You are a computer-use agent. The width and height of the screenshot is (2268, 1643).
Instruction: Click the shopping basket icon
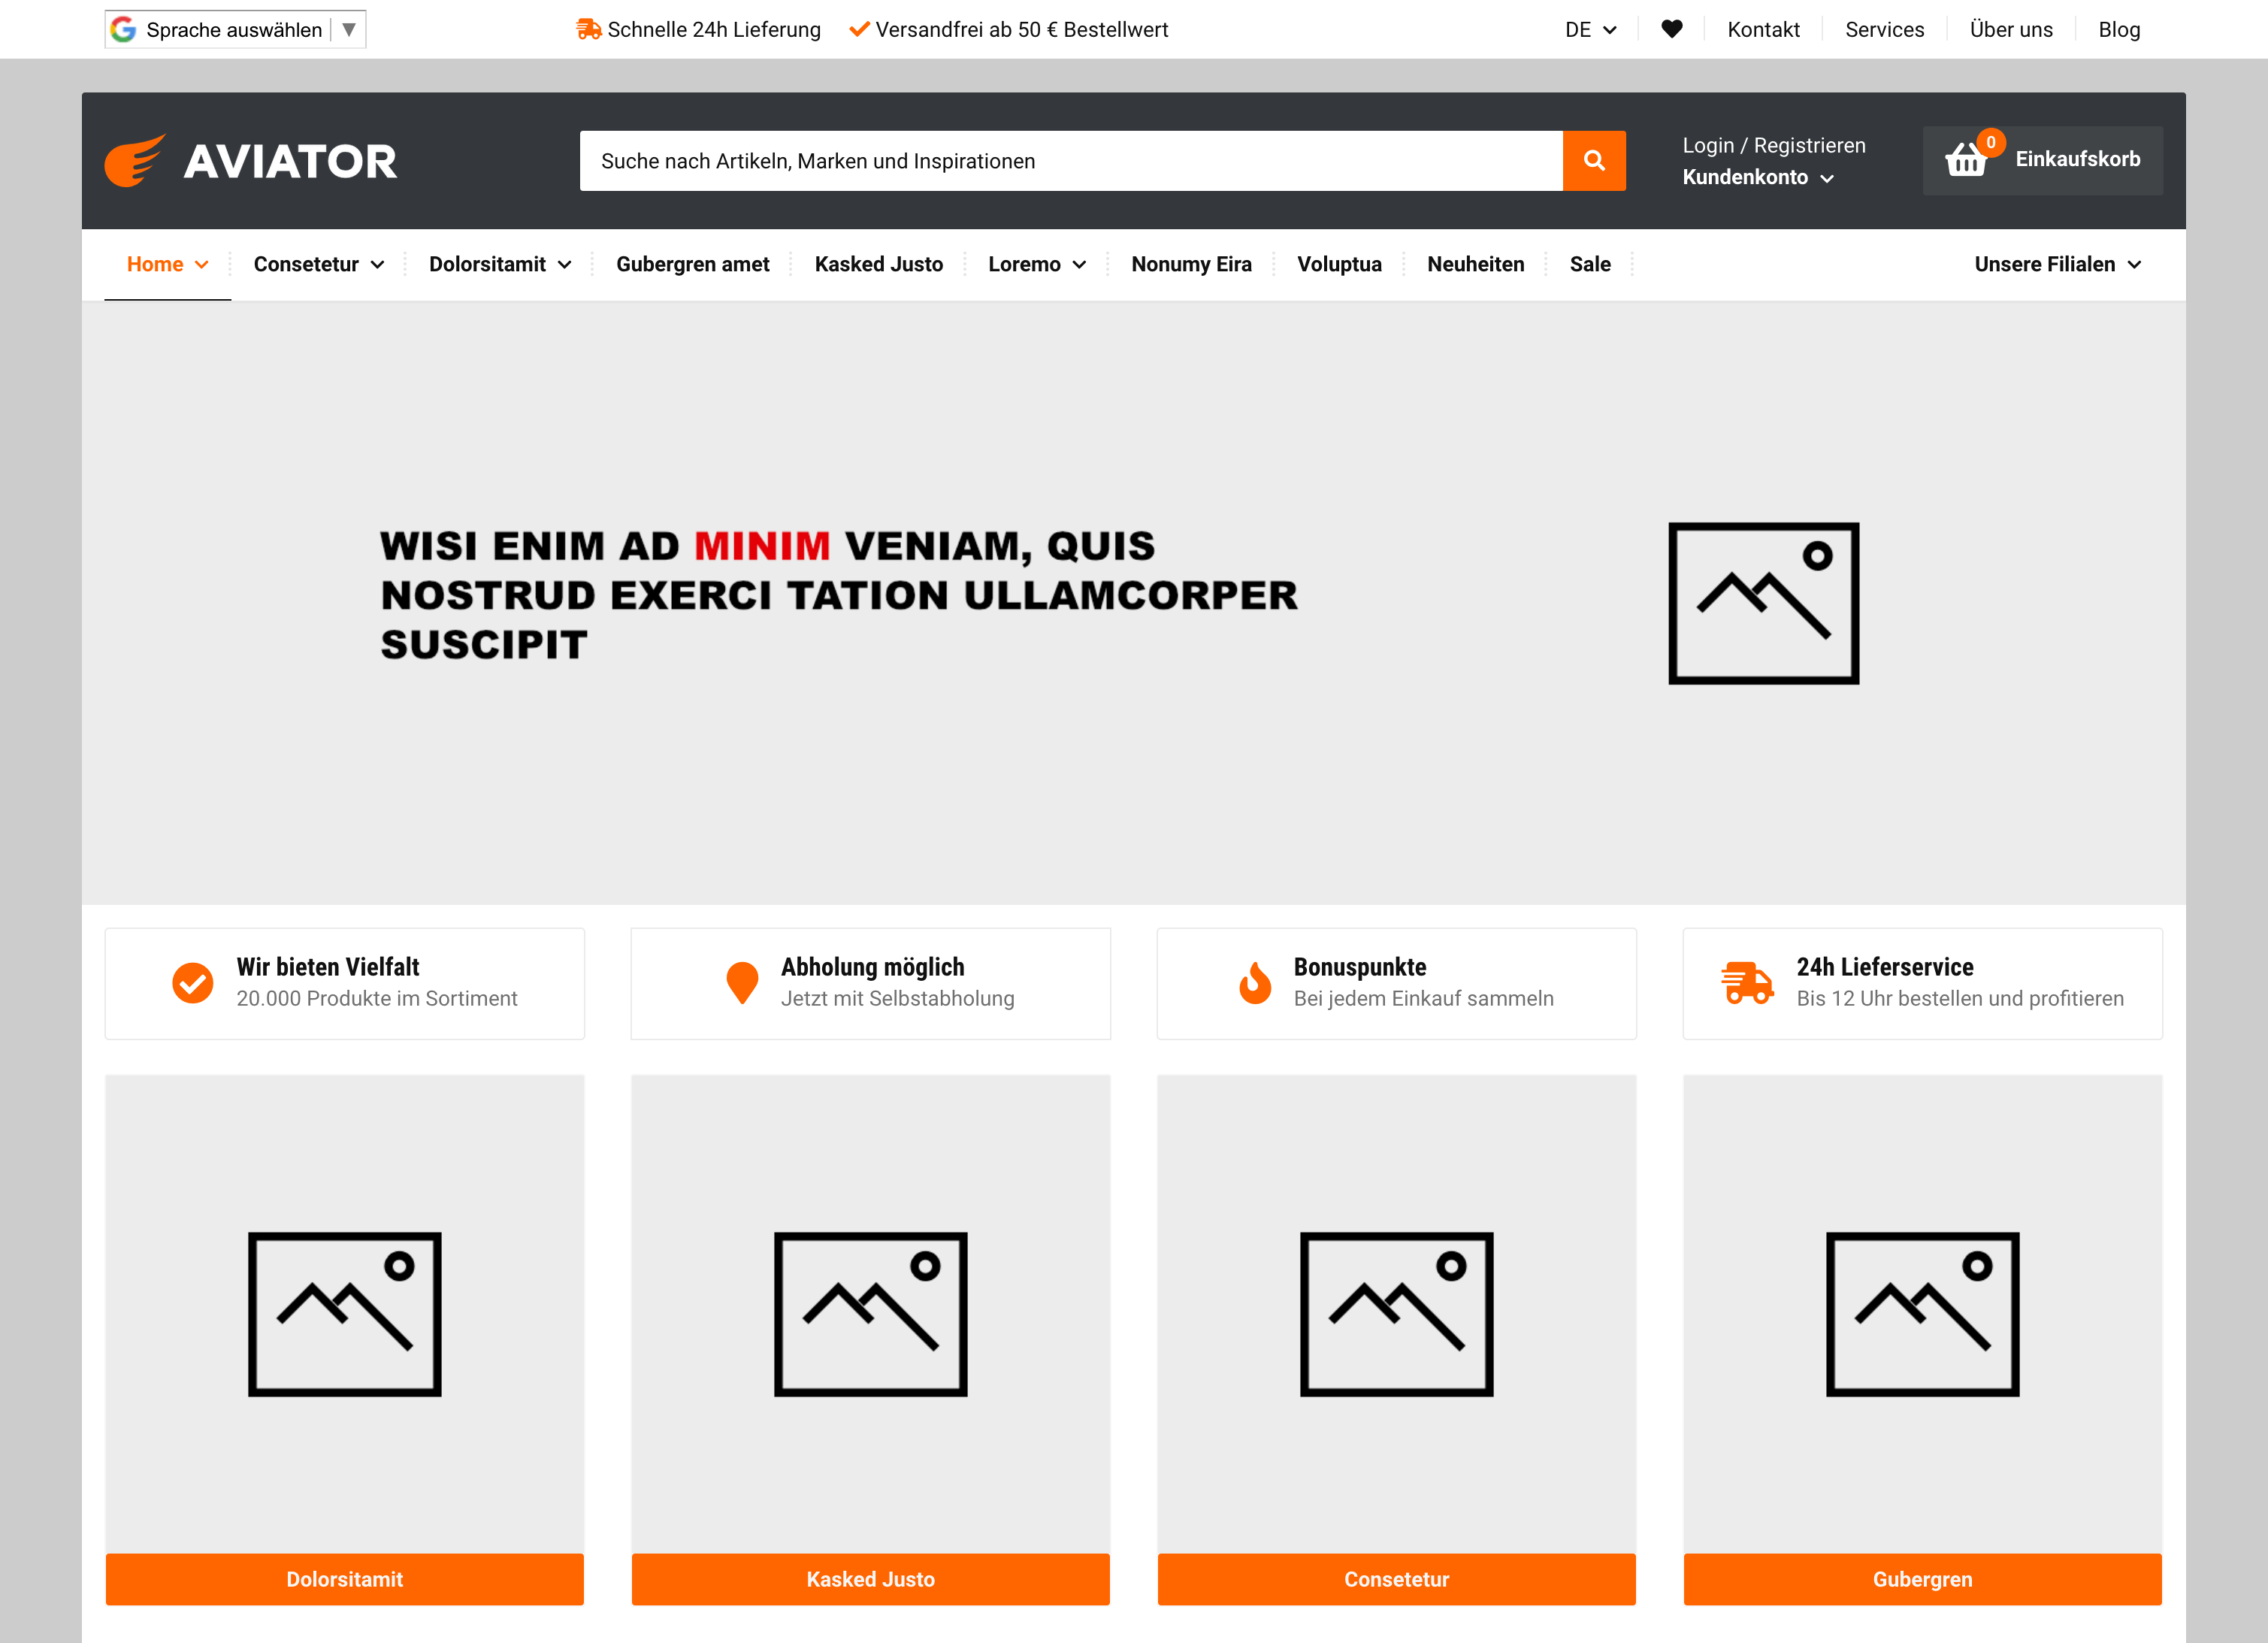tap(1965, 160)
